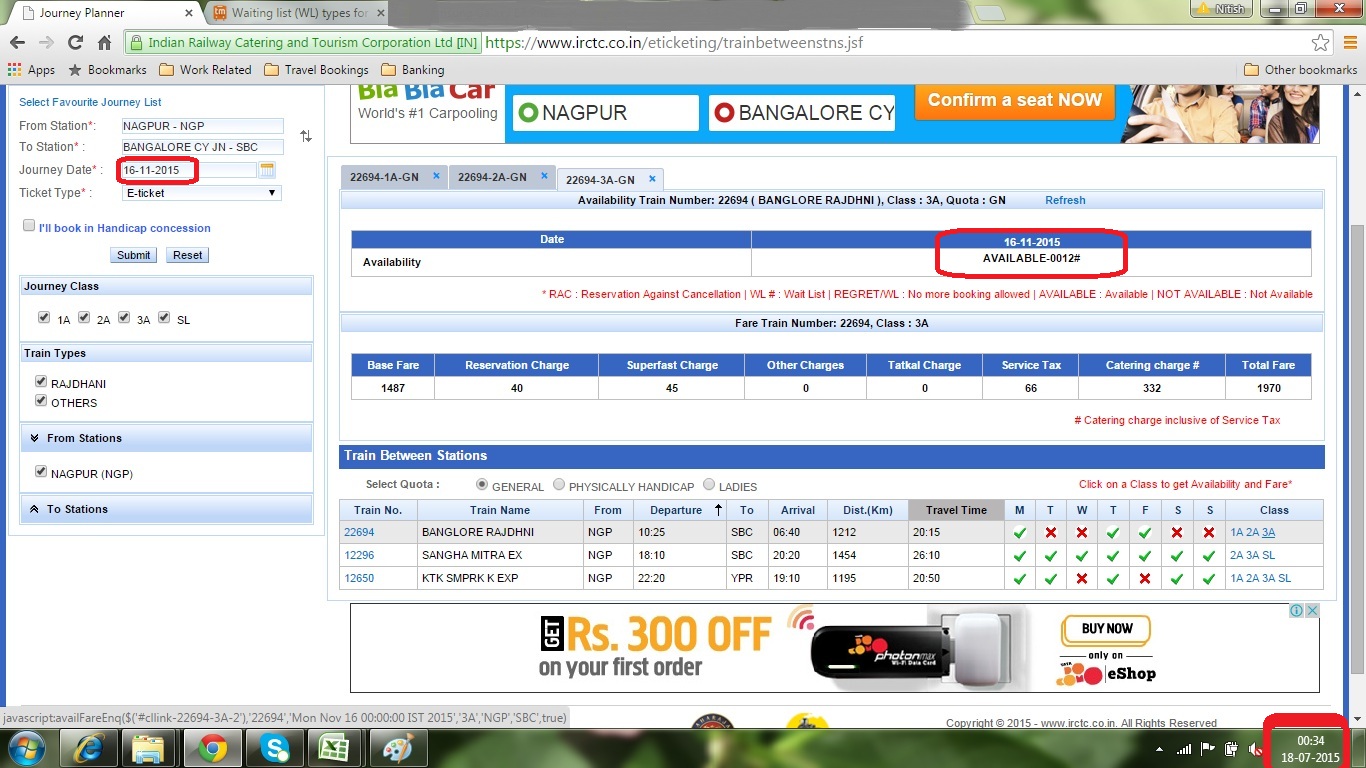The image size is (1366, 768).
Task: Close the 22694-2A-GN availability tab
Action: point(544,176)
